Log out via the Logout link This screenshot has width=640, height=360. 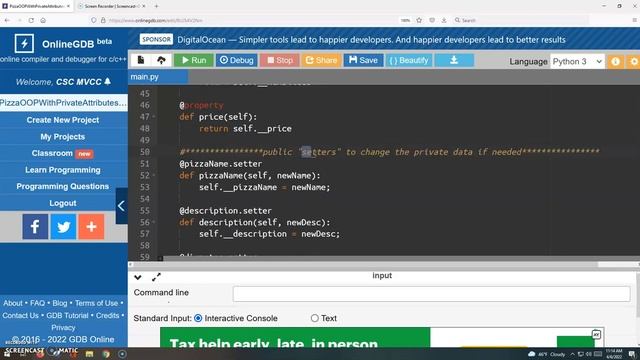63,203
